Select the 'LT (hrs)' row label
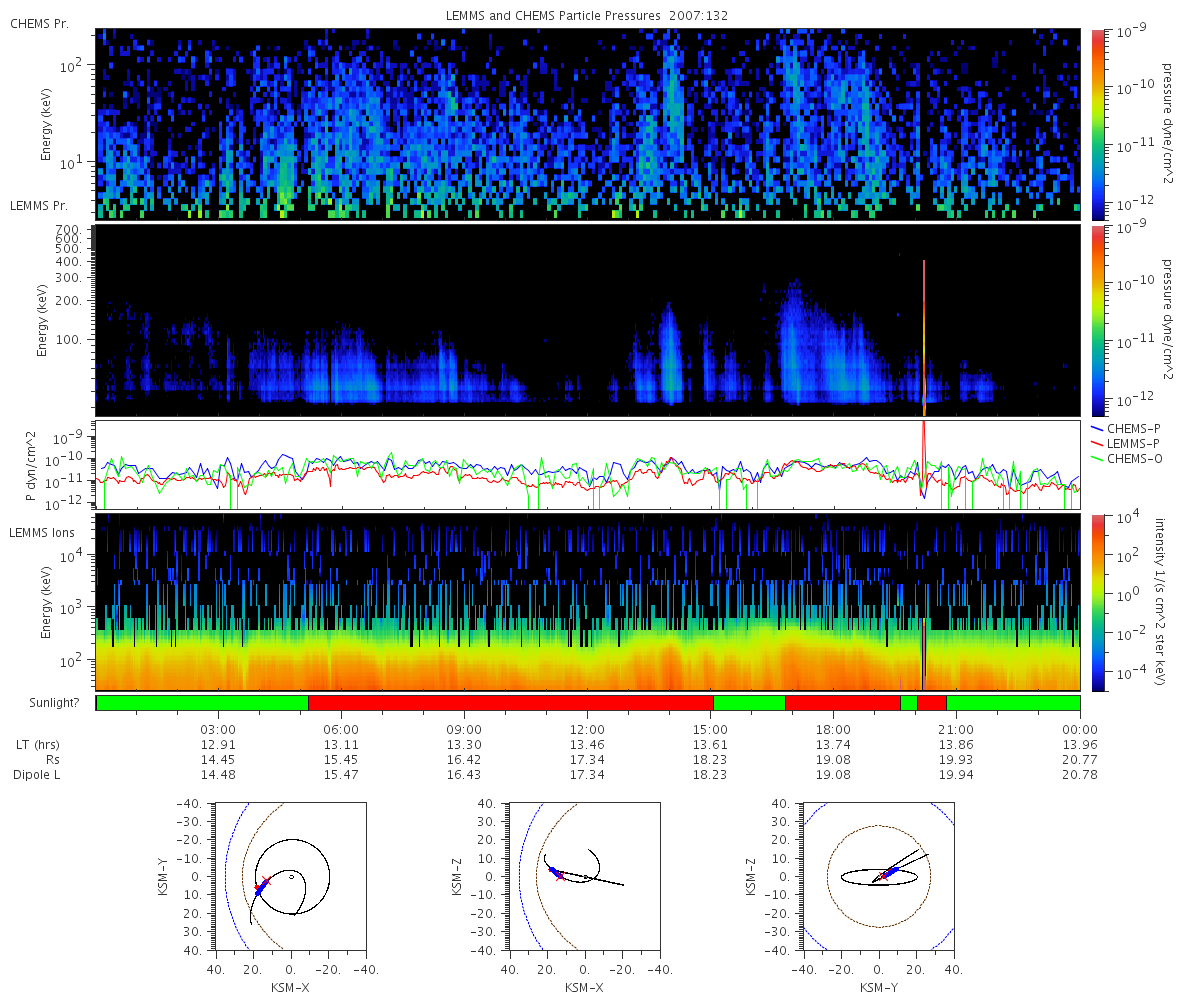This screenshot has width=1200, height=1000. (x=39, y=745)
